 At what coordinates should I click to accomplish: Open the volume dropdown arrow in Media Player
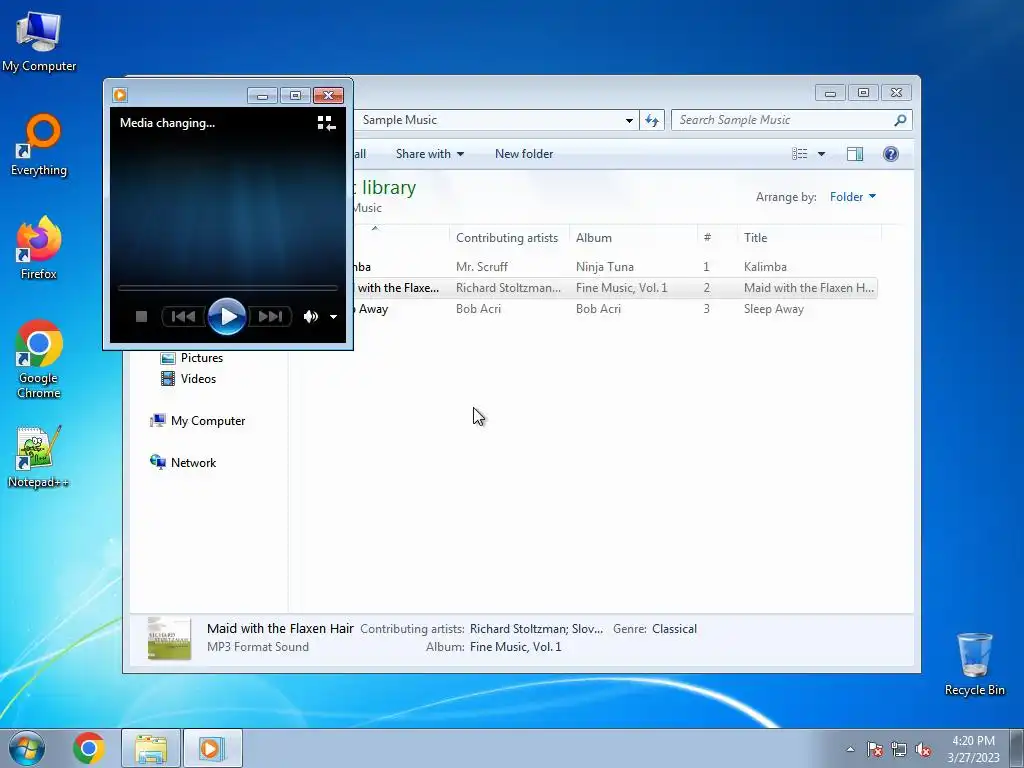[333, 317]
